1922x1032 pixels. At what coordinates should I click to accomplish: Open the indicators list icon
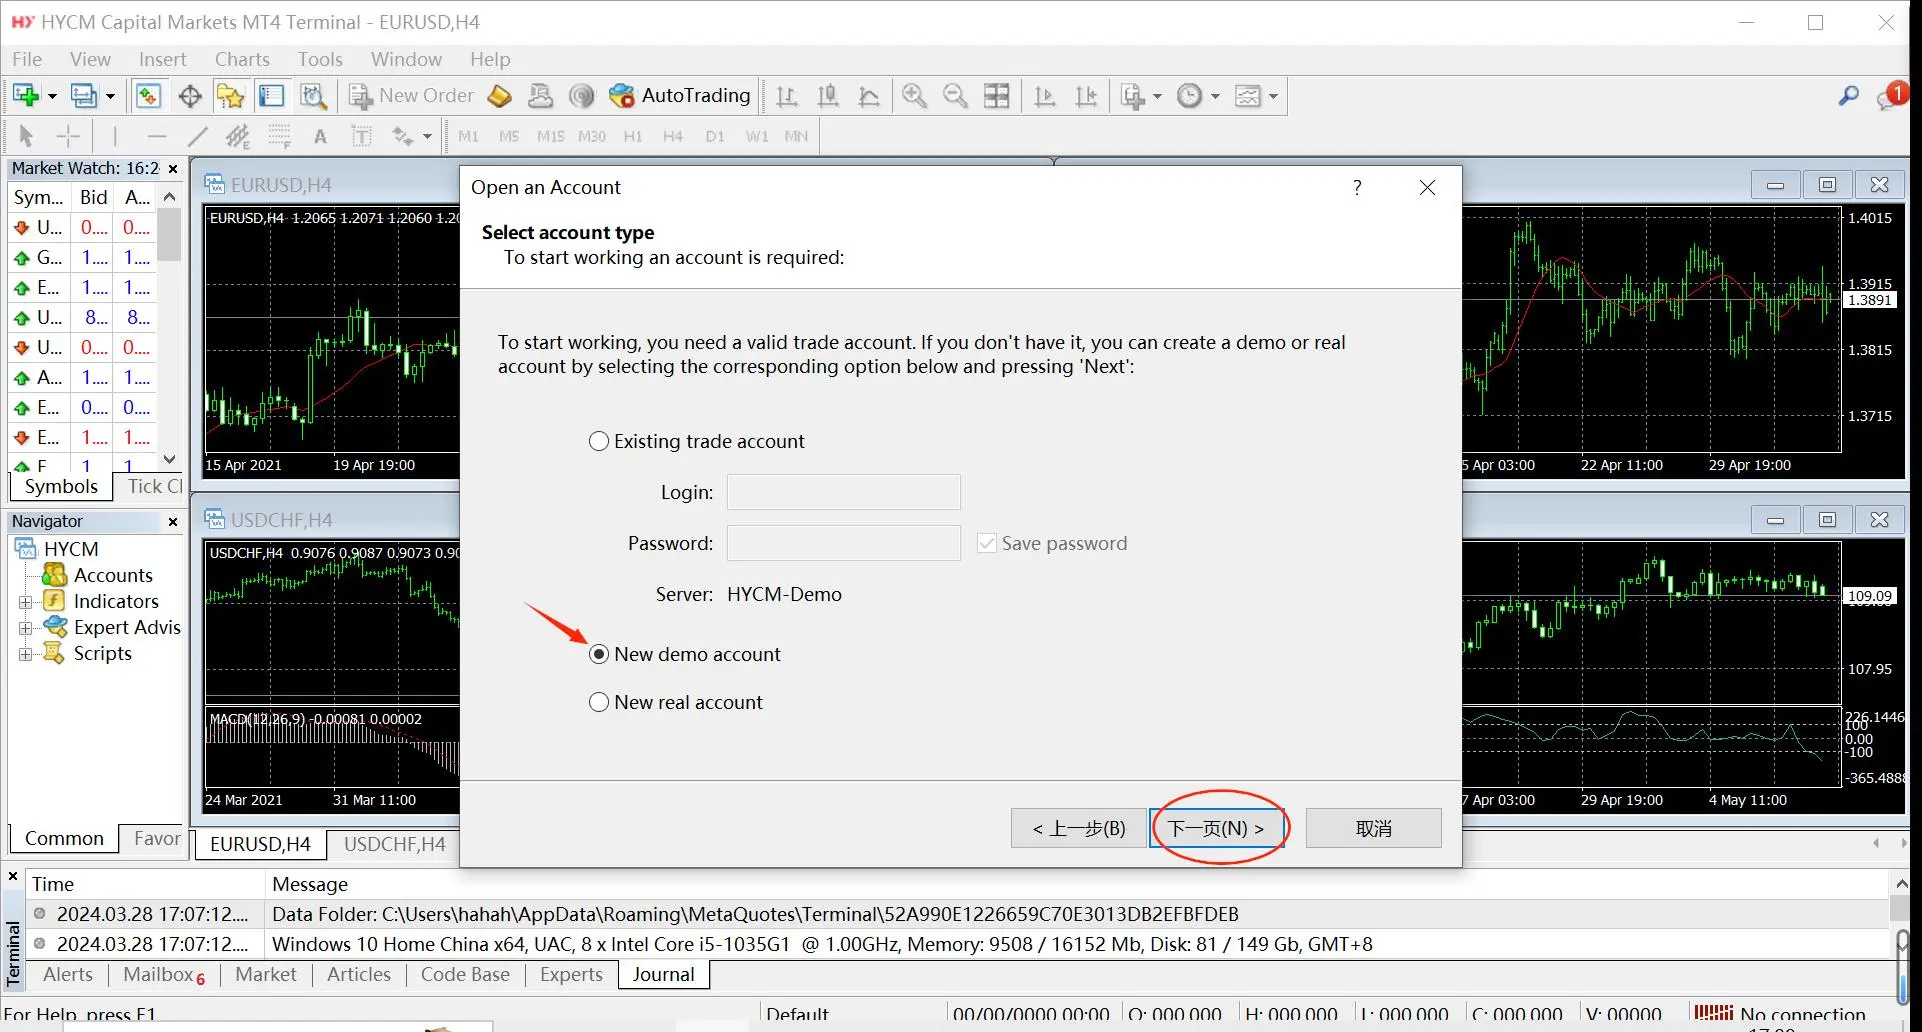1132,96
